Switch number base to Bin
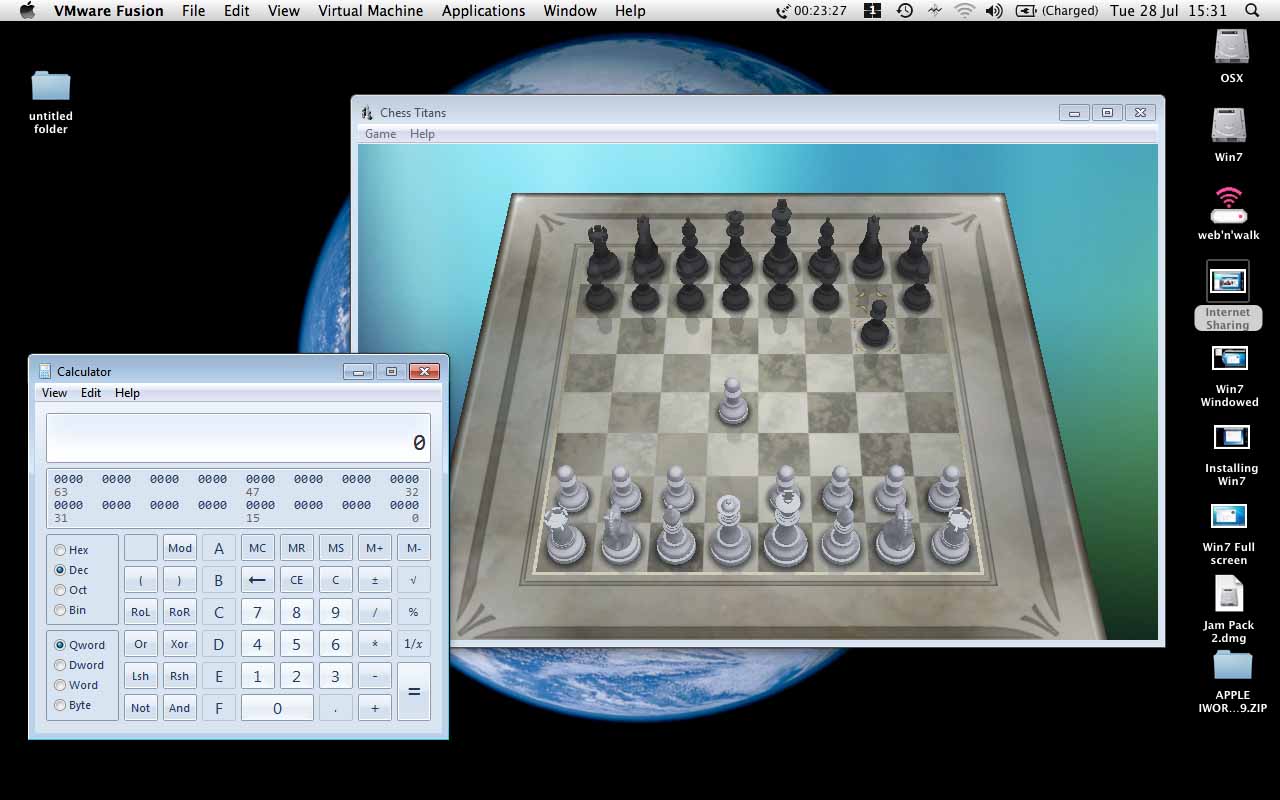 (61, 610)
